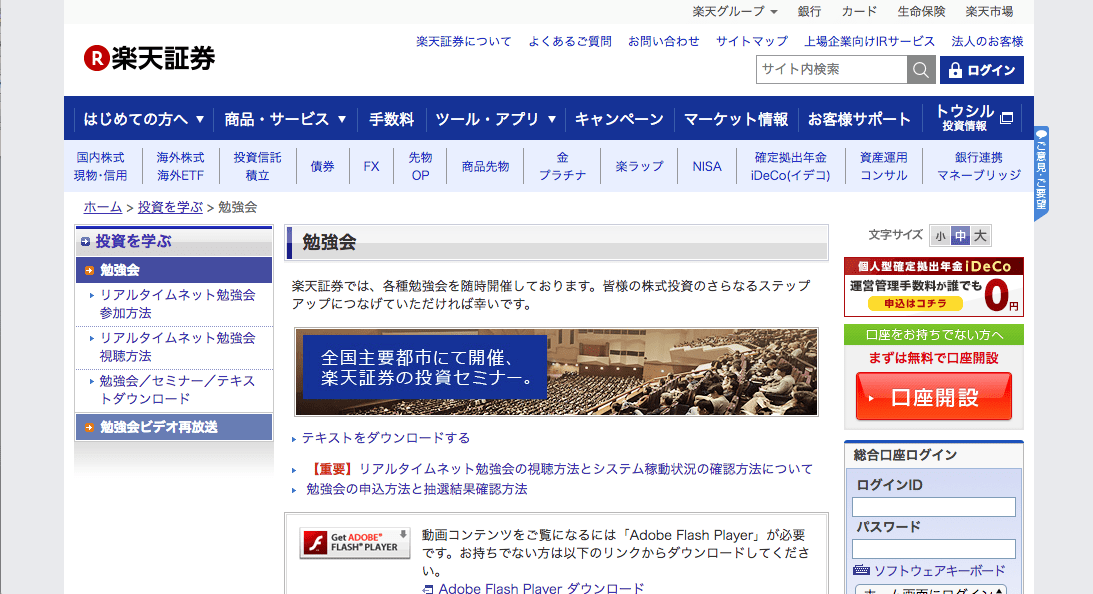Click the ご意見・ご要望 feedback side tab
1093x594 pixels.
pyautogui.click(x=1041, y=172)
